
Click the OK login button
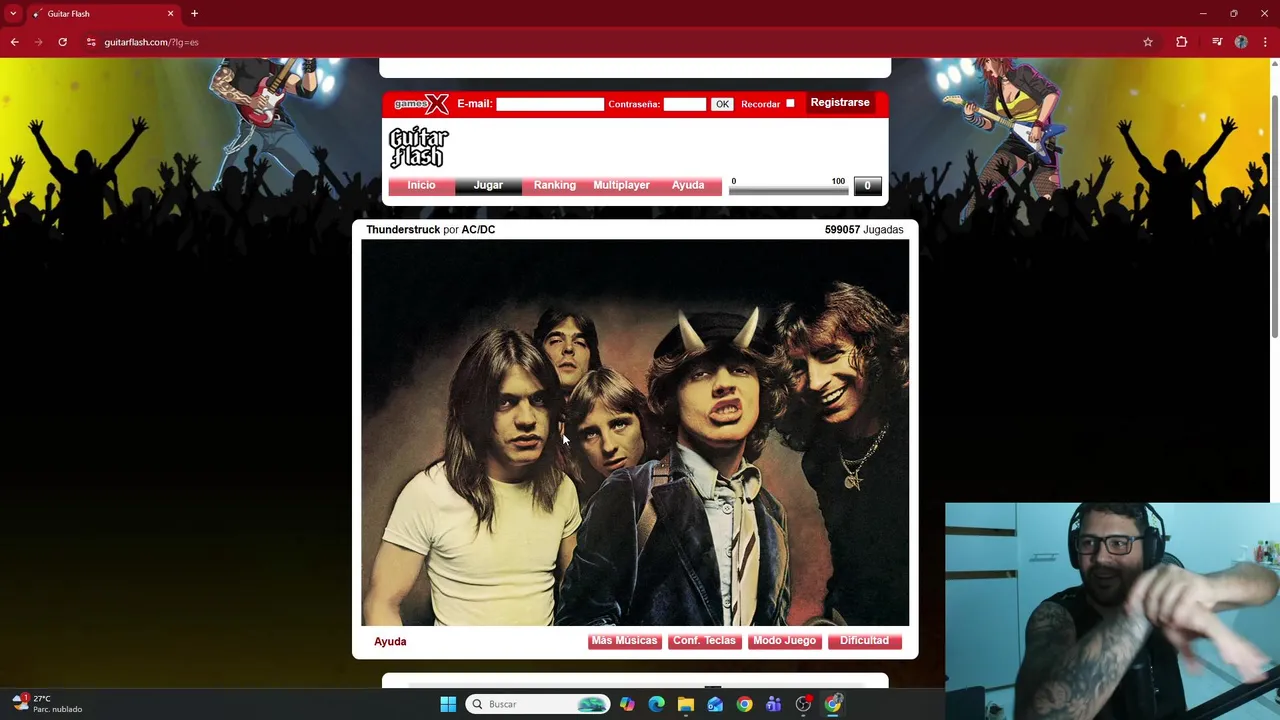pos(722,104)
